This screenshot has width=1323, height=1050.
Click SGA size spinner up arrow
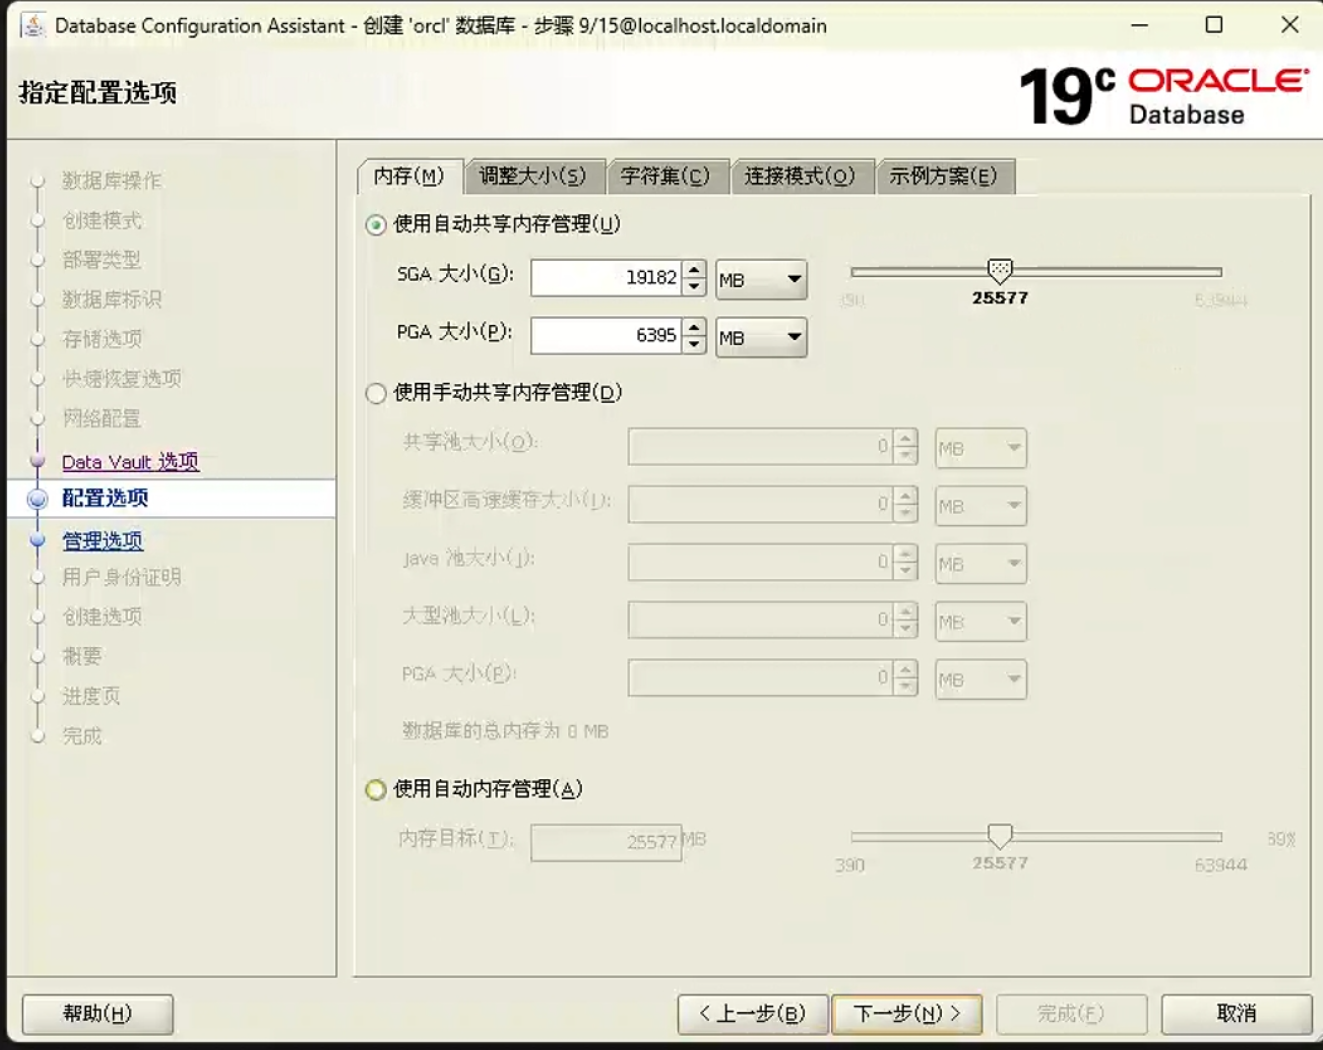[695, 269]
